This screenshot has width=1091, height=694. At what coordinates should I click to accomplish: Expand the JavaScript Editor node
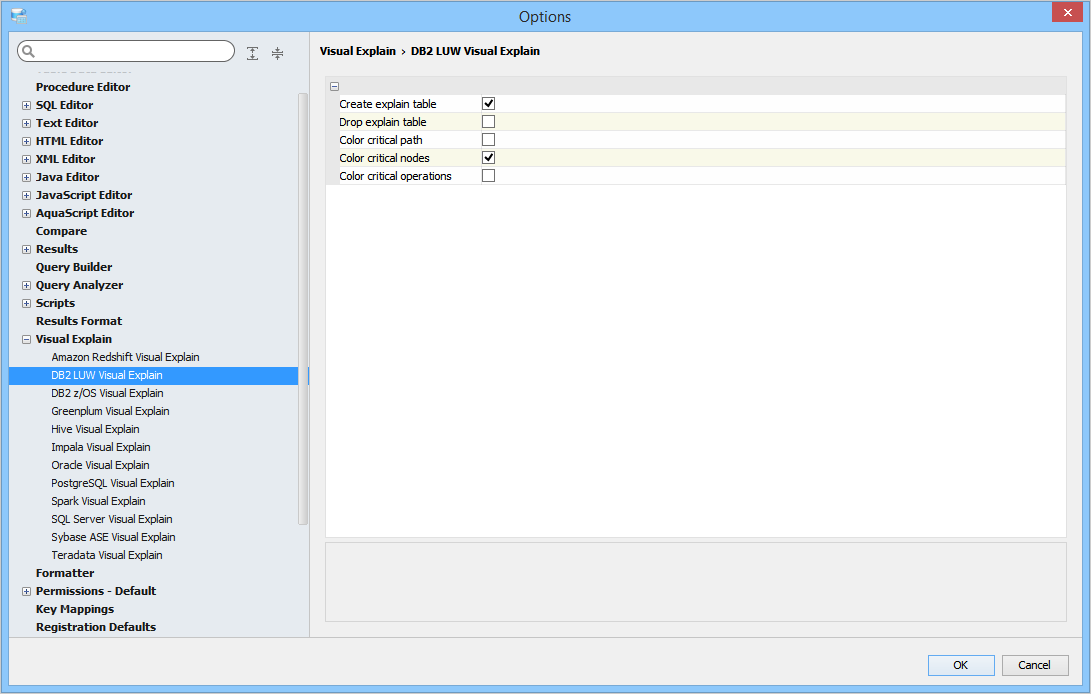(x=26, y=196)
